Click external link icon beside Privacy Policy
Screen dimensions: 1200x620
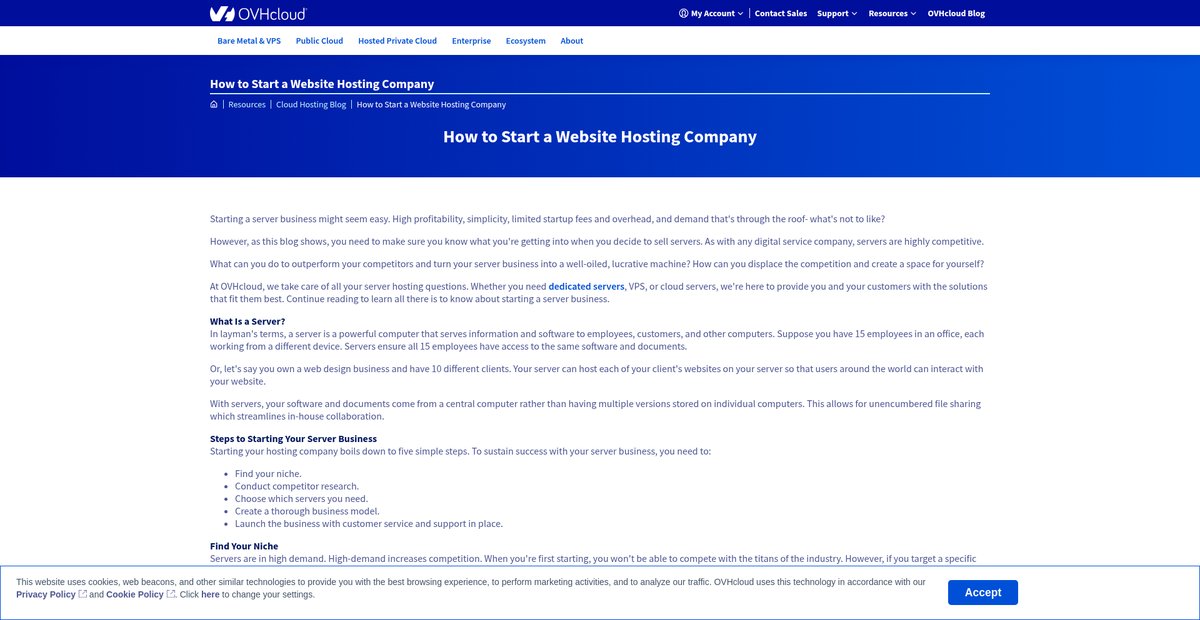(x=83, y=594)
